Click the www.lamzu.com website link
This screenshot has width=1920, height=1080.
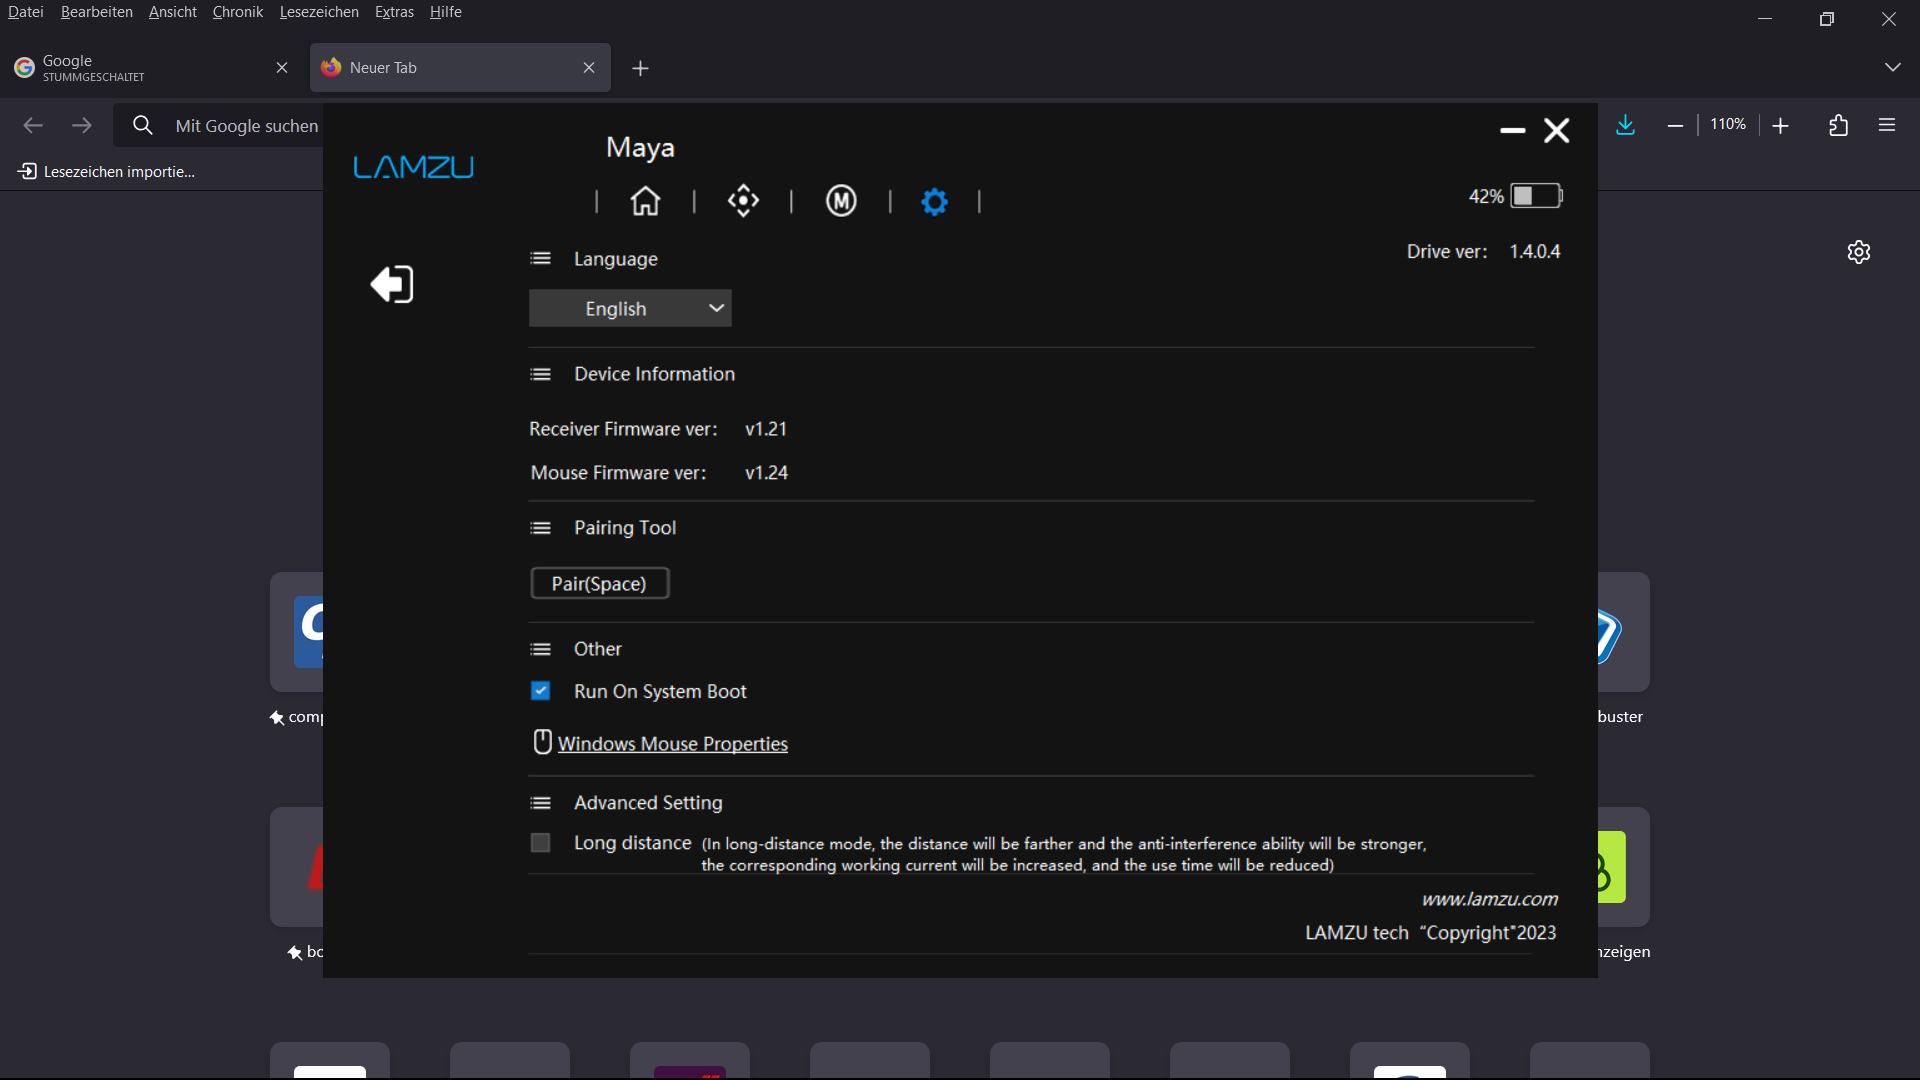[1489, 899]
